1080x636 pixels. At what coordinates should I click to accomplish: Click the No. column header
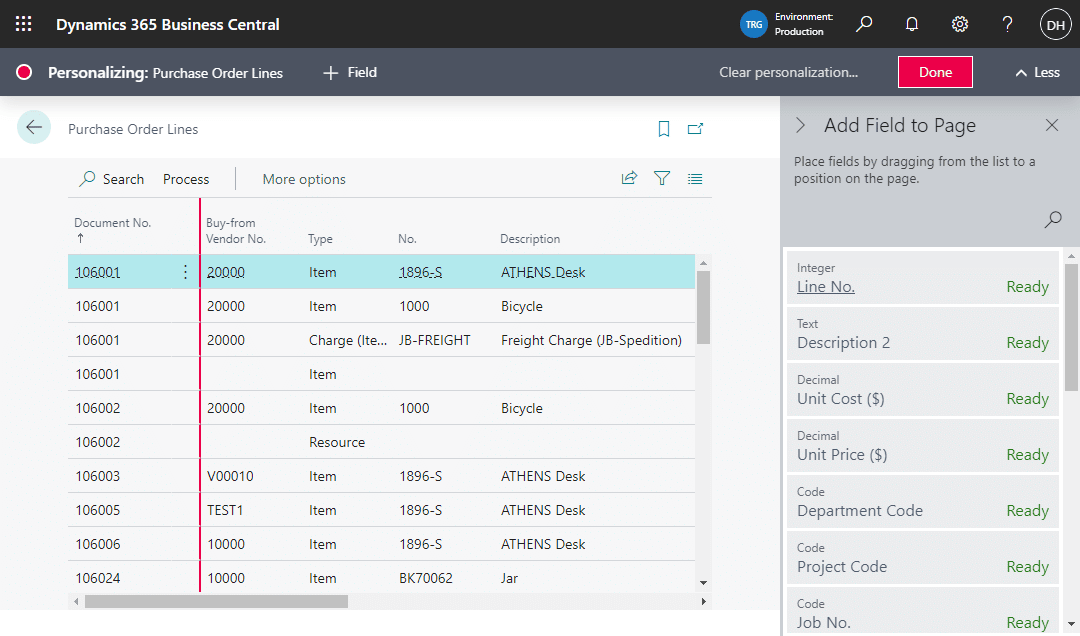click(407, 239)
